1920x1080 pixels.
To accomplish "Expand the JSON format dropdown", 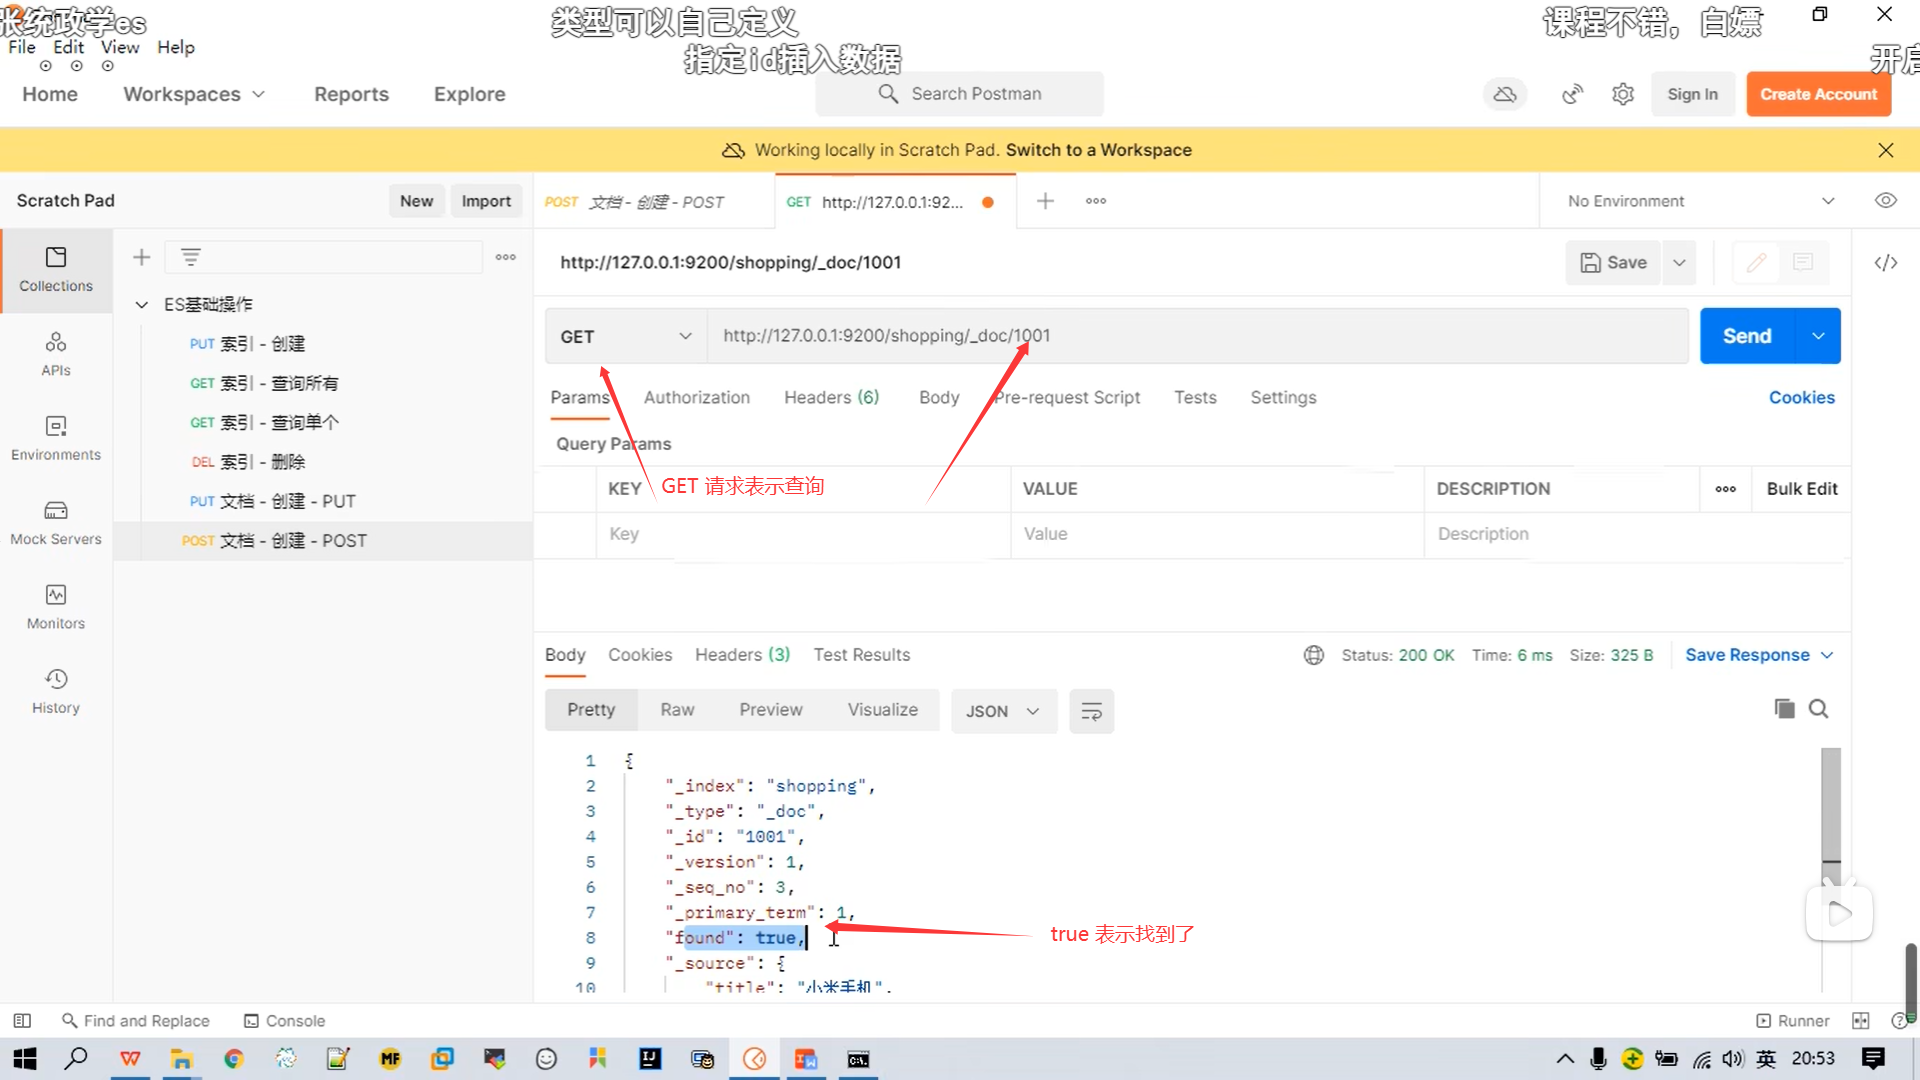I will coord(1003,711).
